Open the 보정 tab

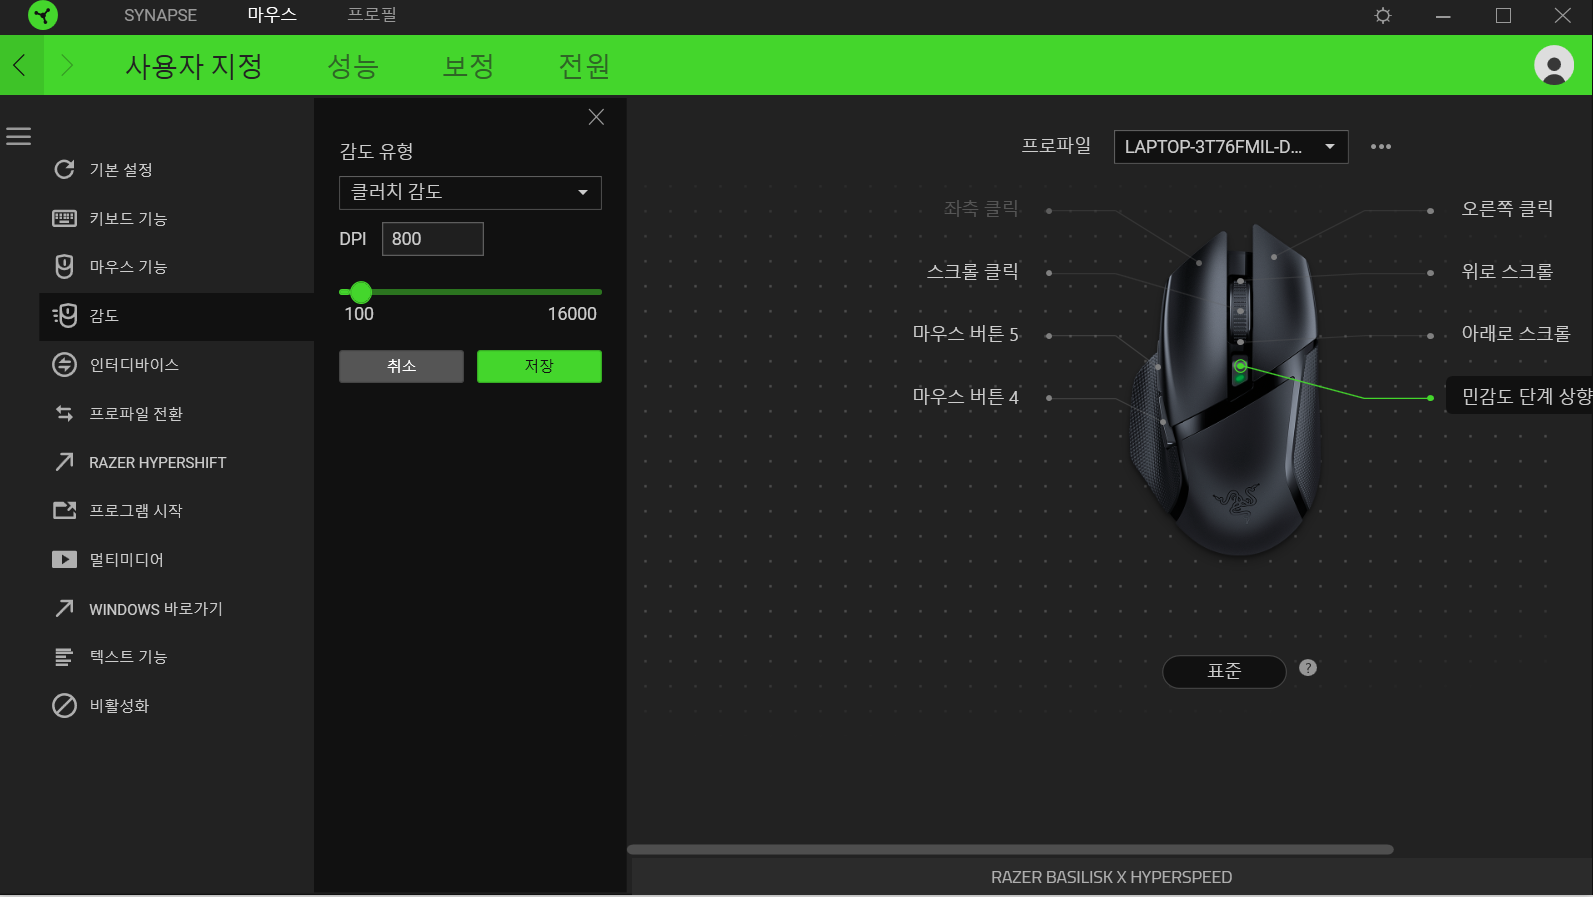[x=469, y=66]
